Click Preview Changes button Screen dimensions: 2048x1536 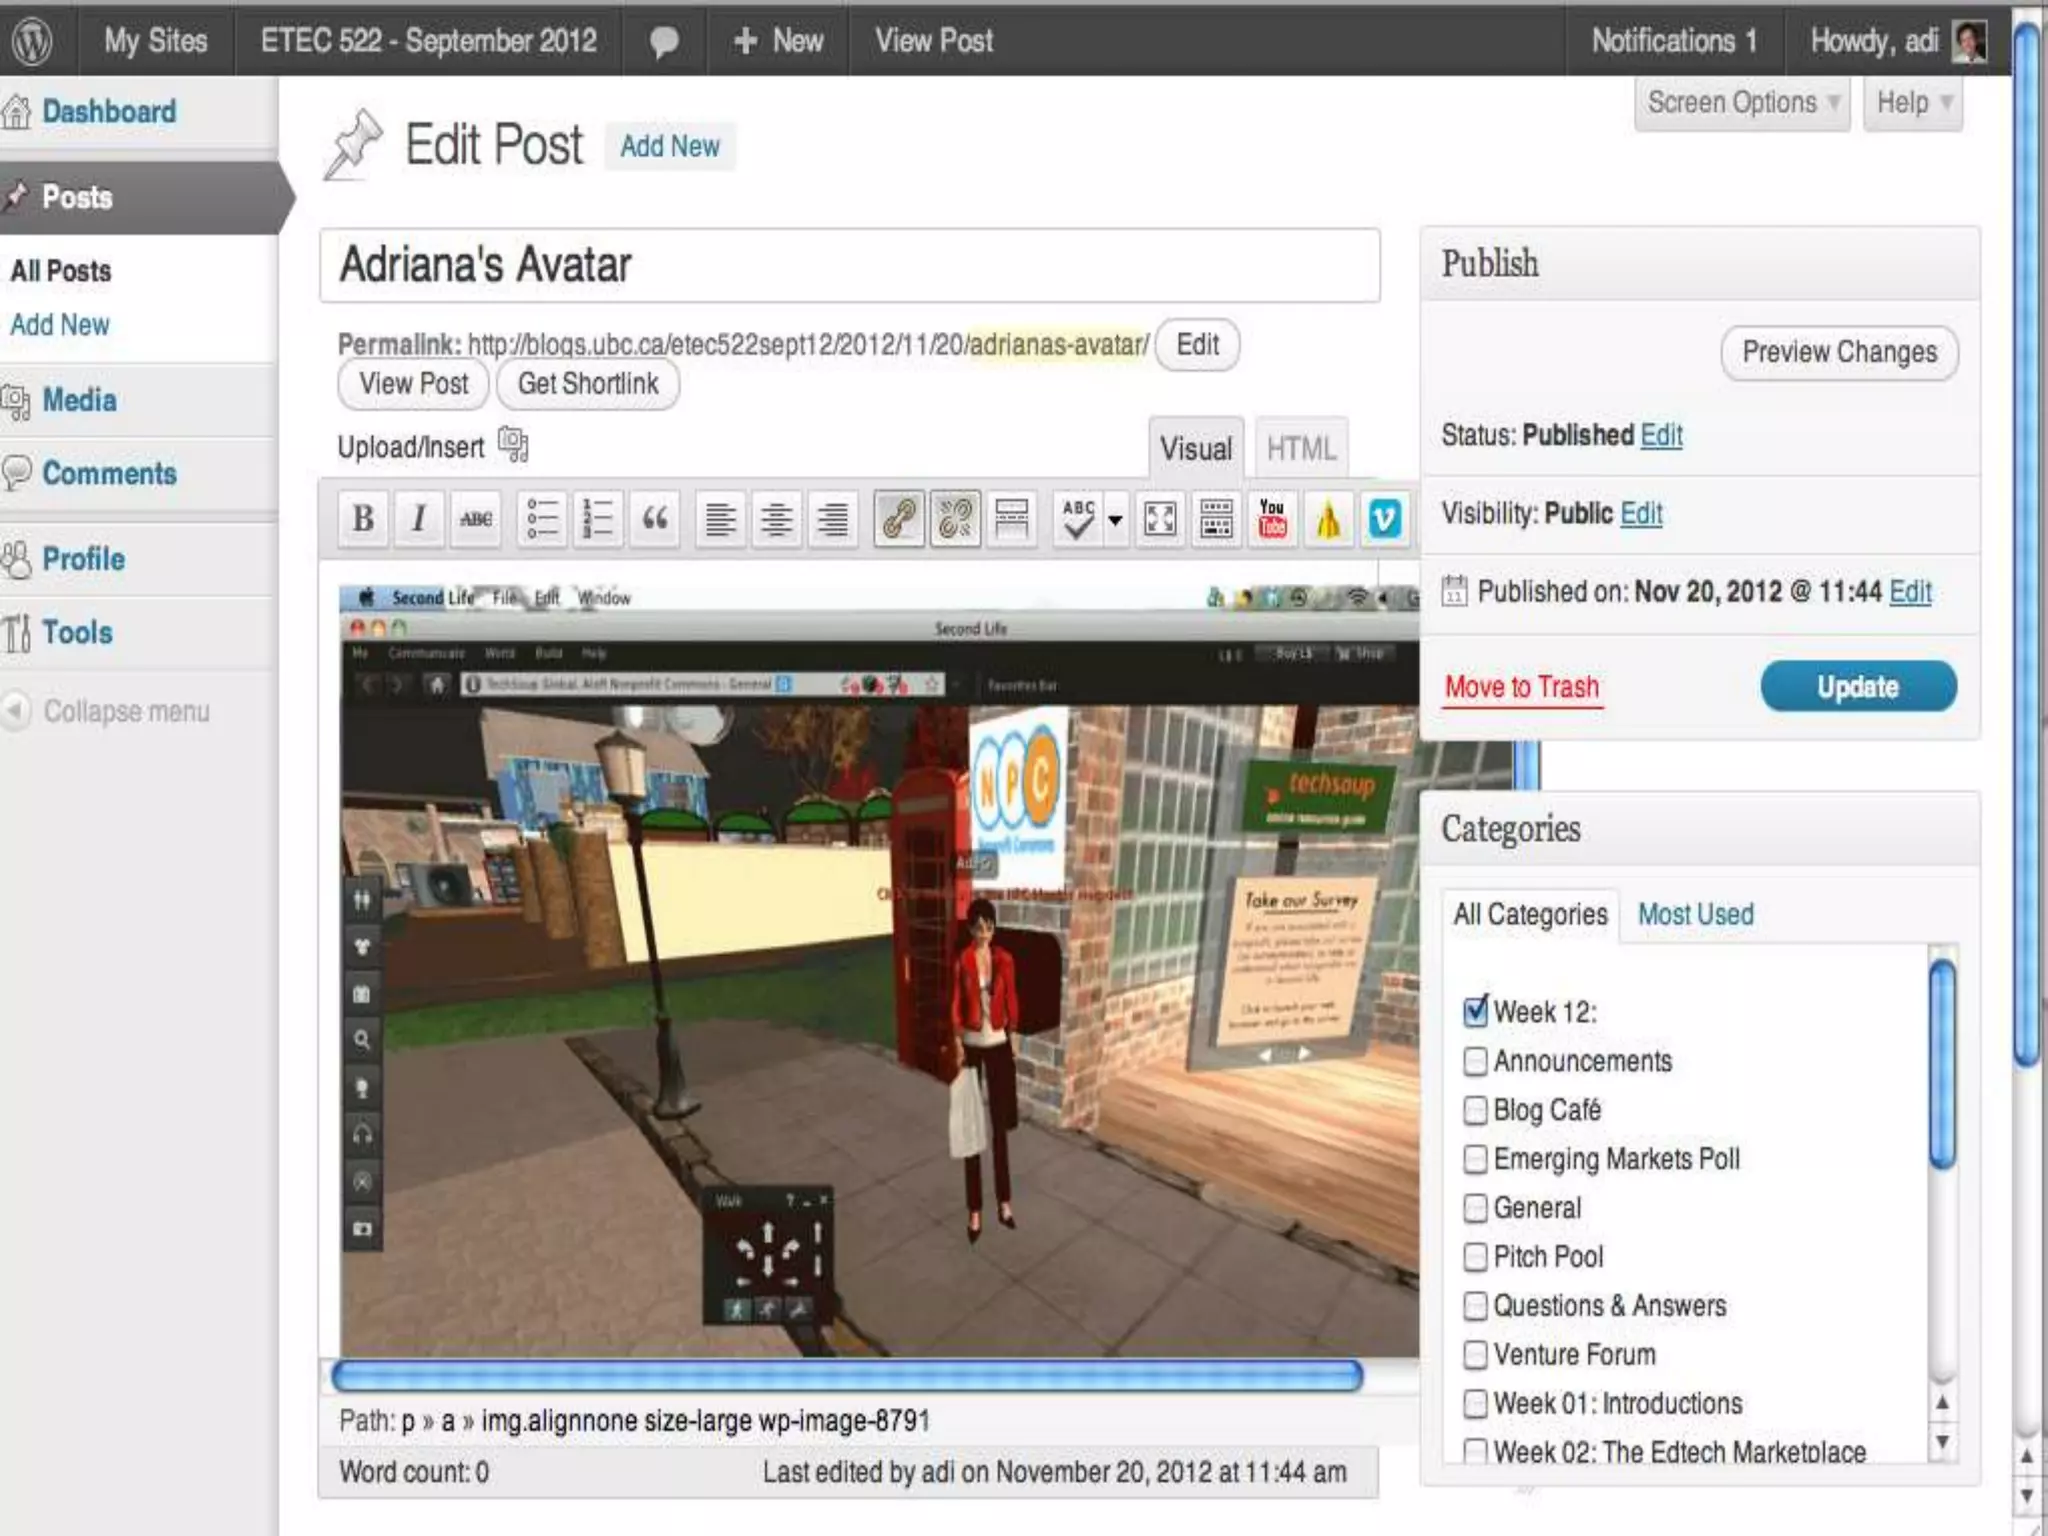(1839, 352)
